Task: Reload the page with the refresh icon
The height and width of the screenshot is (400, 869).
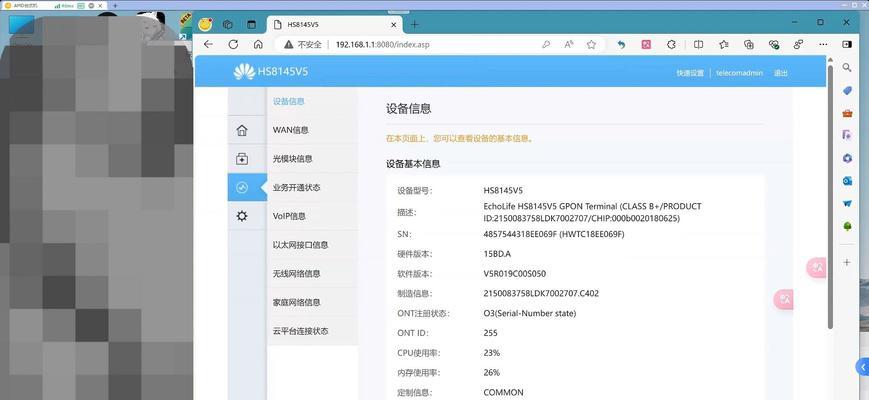Action: [233, 45]
